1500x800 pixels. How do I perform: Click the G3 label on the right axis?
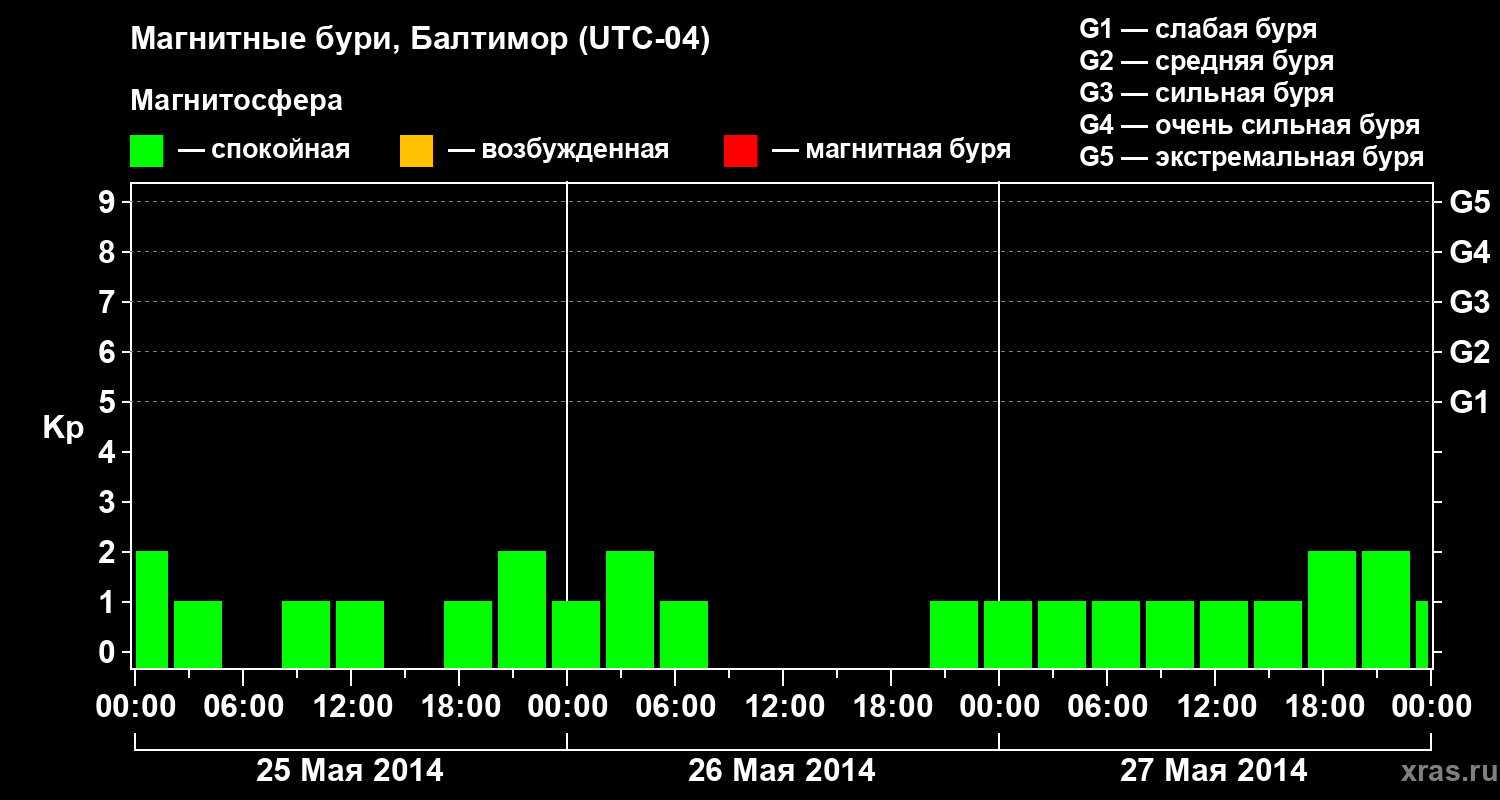click(1469, 302)
